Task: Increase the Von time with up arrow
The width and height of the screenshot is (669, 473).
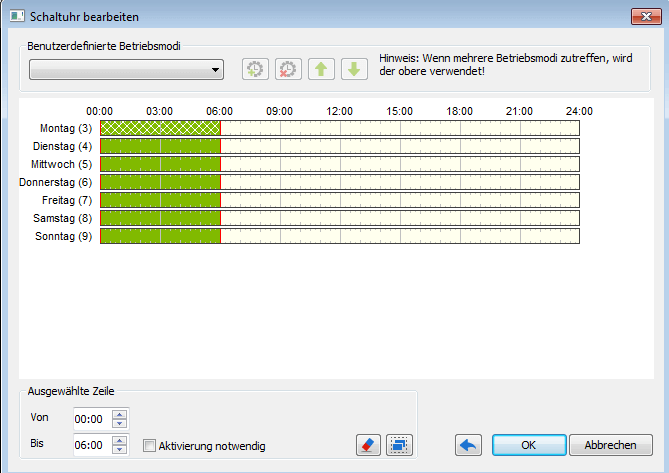Action: click(120, 414)
